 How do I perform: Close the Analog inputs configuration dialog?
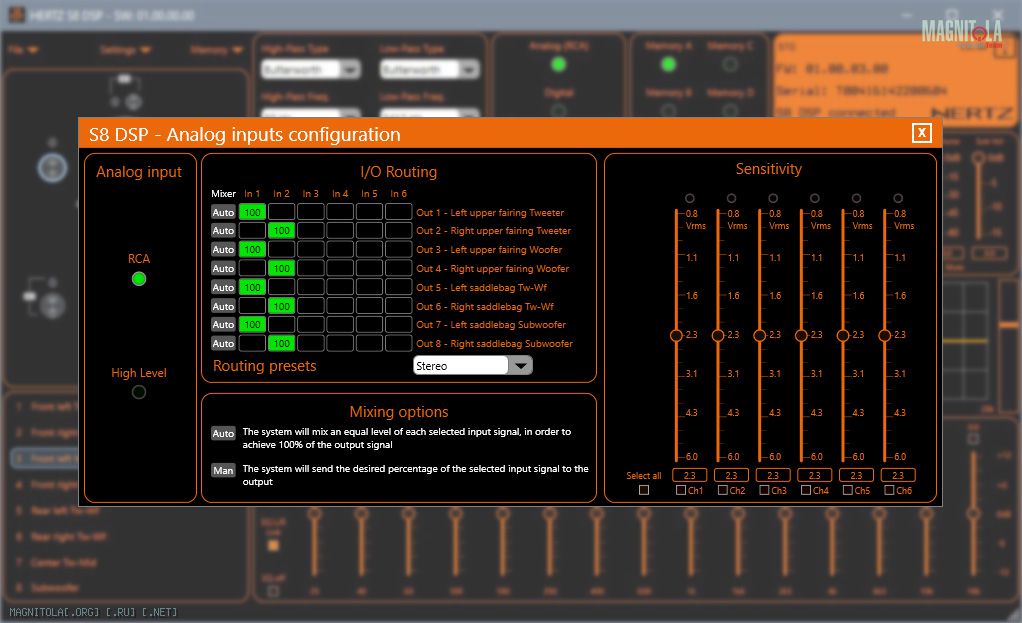922,133
